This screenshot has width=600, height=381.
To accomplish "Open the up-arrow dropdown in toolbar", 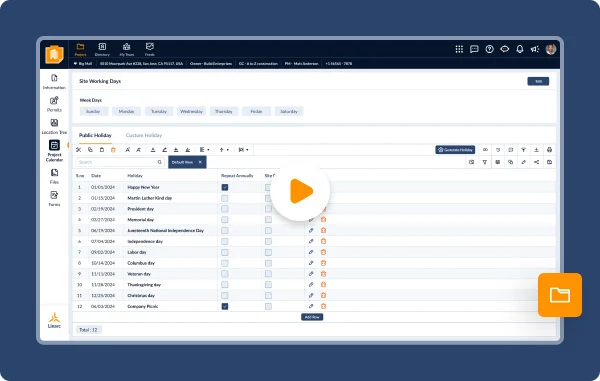I will pos(224,150).
